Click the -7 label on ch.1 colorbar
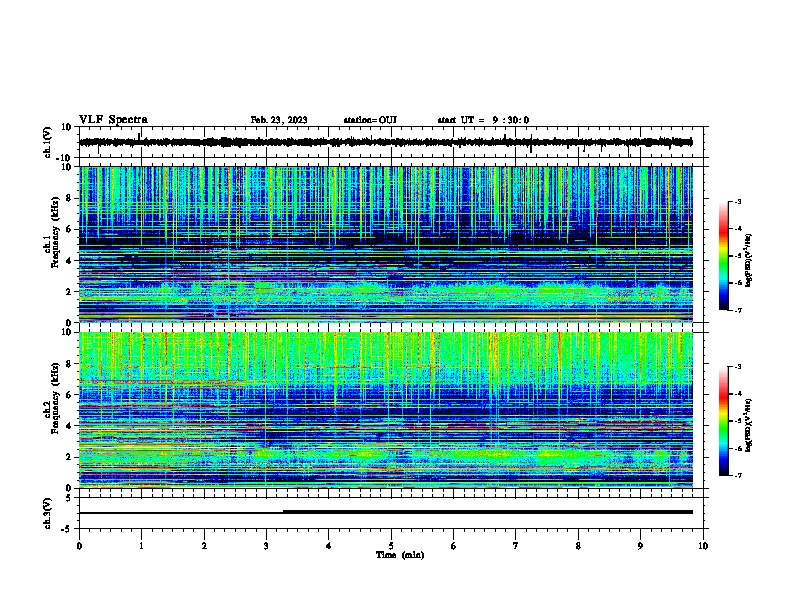Image resolution: width=792 pixels, height=612 pixels. 737,310
